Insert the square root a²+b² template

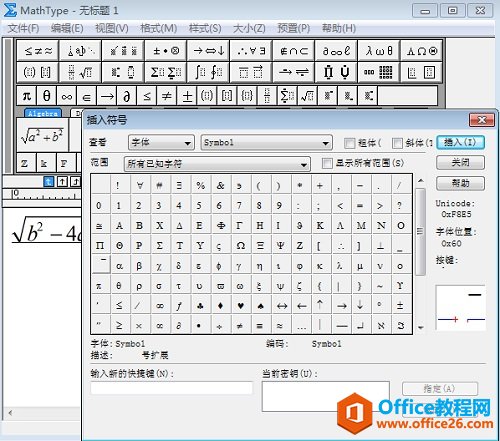point(42,136)
